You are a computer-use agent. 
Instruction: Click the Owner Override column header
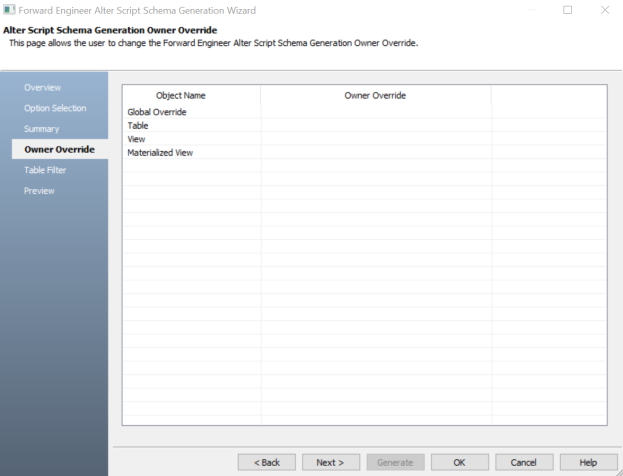375,95
